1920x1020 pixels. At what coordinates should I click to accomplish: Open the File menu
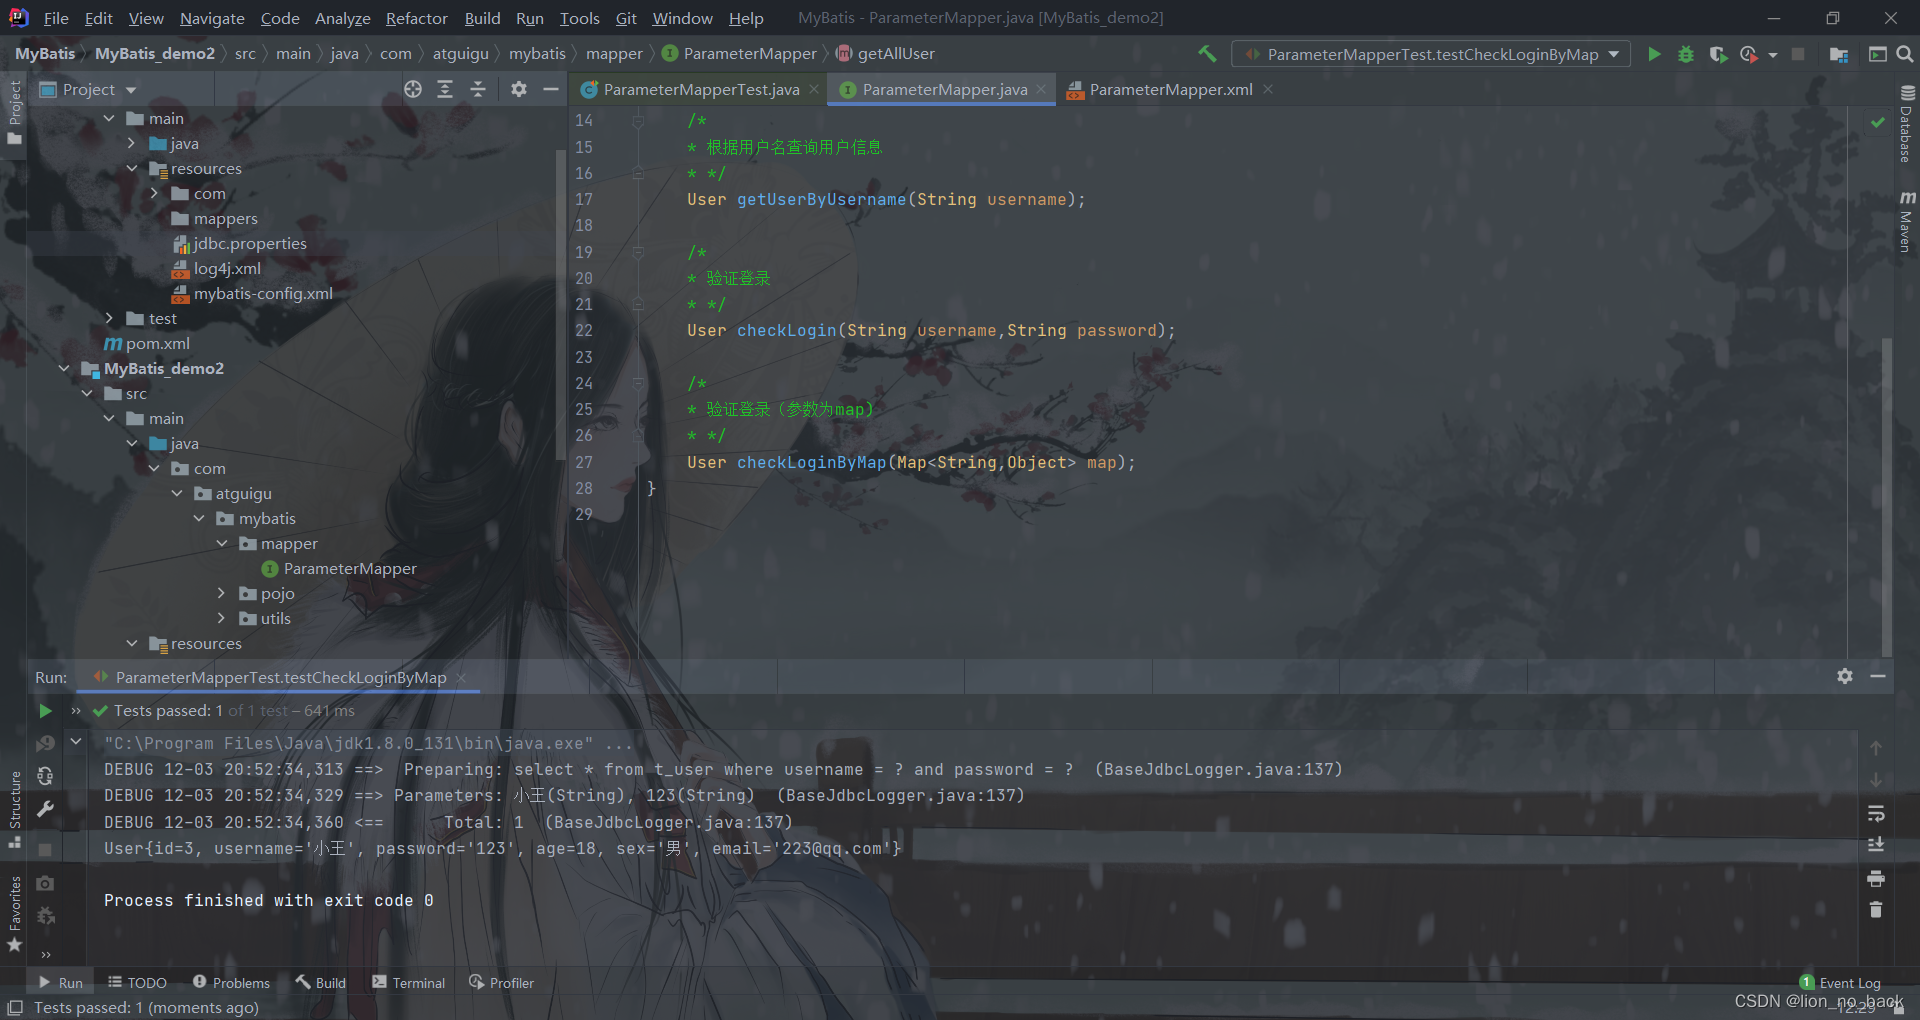(56, 18)
